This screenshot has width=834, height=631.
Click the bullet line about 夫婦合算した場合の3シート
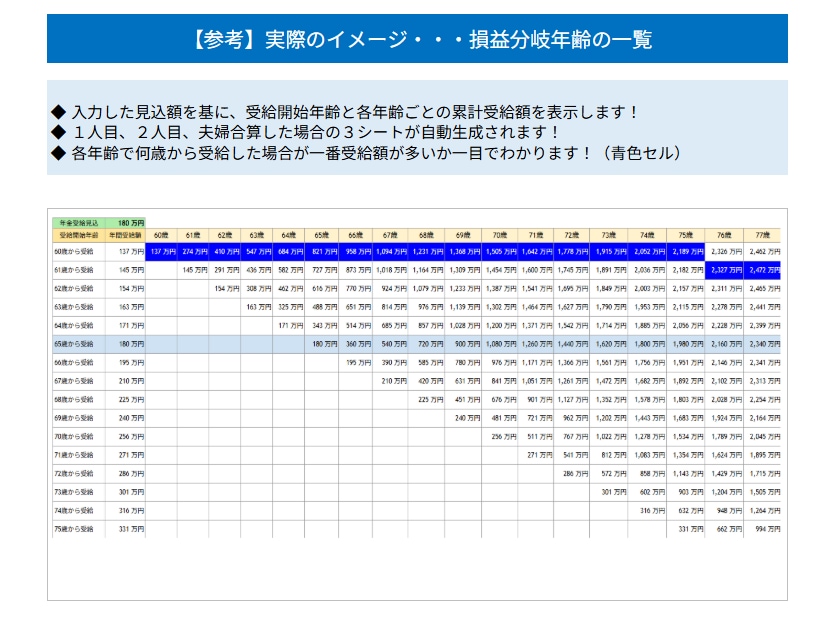(305, 132)
